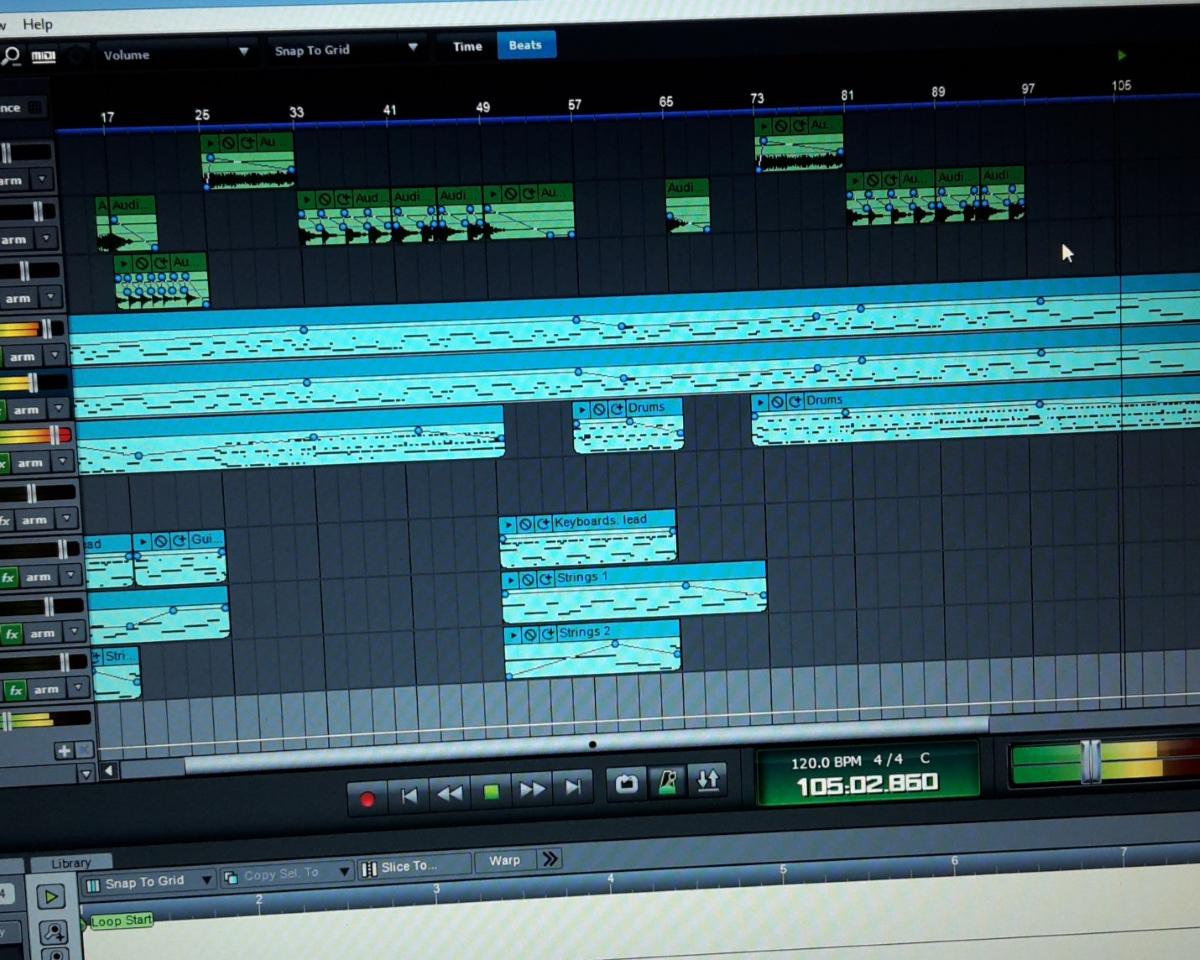
Task: Click the MIDI icon in the top toolbar
Action: coord(43,56)
